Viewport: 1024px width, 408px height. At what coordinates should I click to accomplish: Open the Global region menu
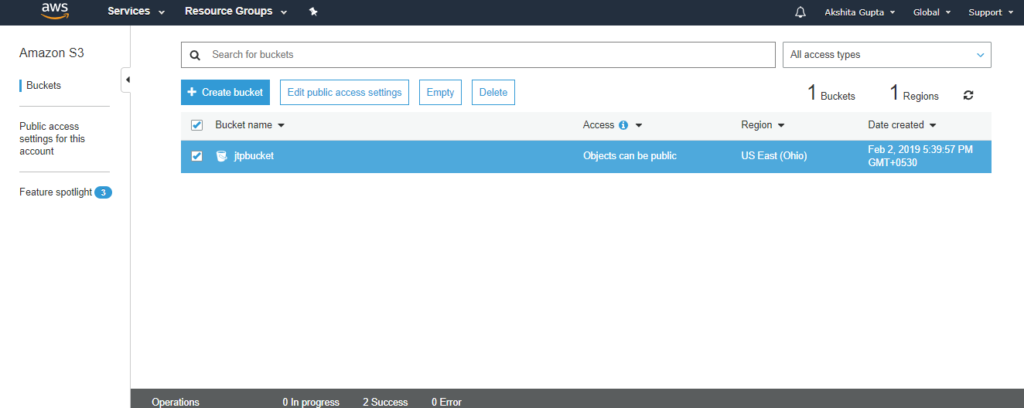(x=931, y=12)
